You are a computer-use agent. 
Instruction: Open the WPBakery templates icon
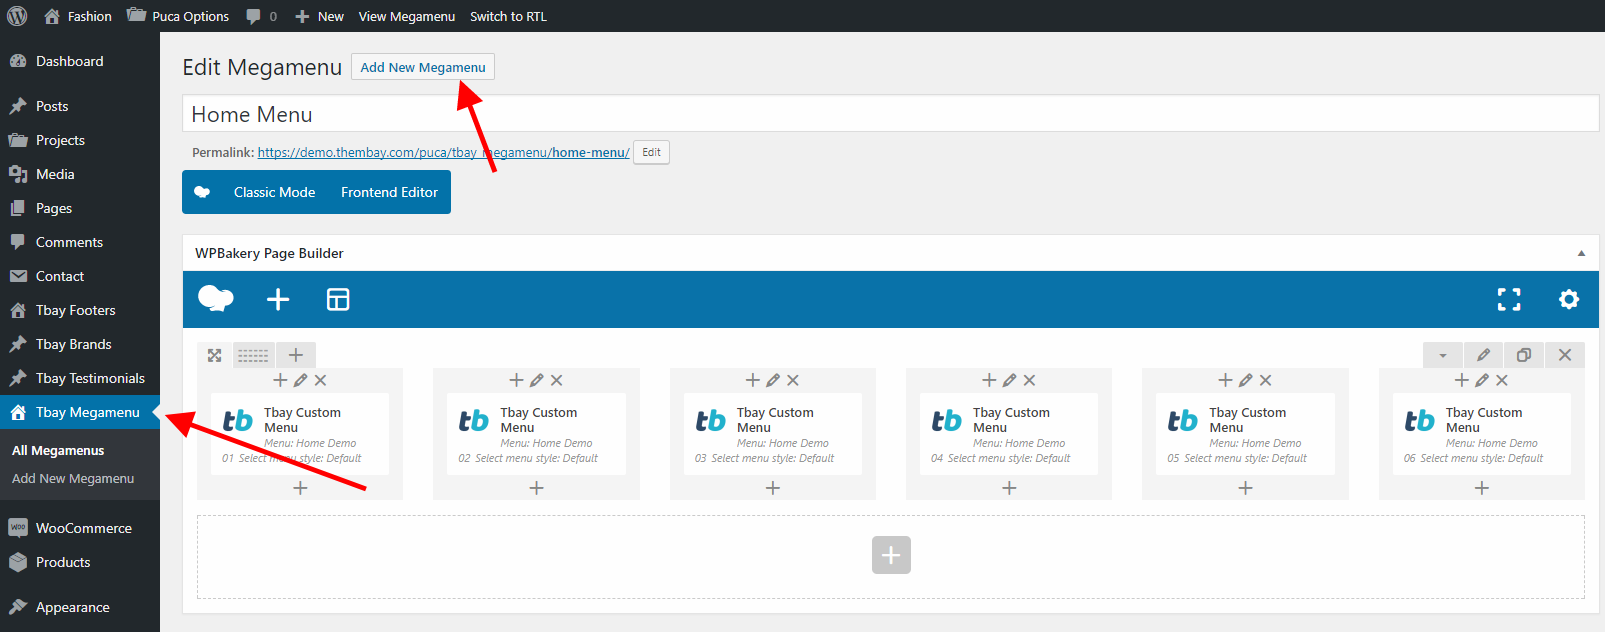(x=338, y=299)
